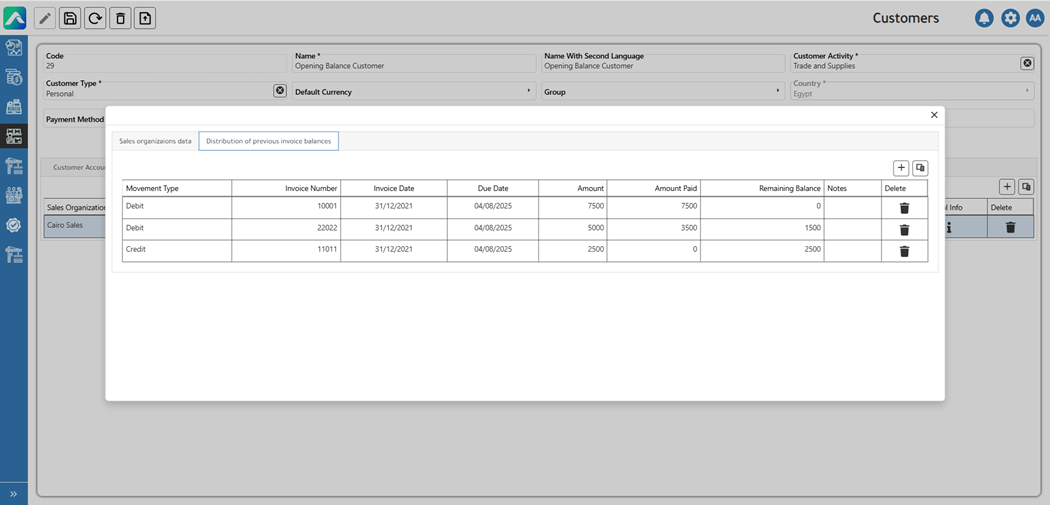Screen dimensions: 1050x505
Task: Open the Group dropdown
Action: [778, 91]
